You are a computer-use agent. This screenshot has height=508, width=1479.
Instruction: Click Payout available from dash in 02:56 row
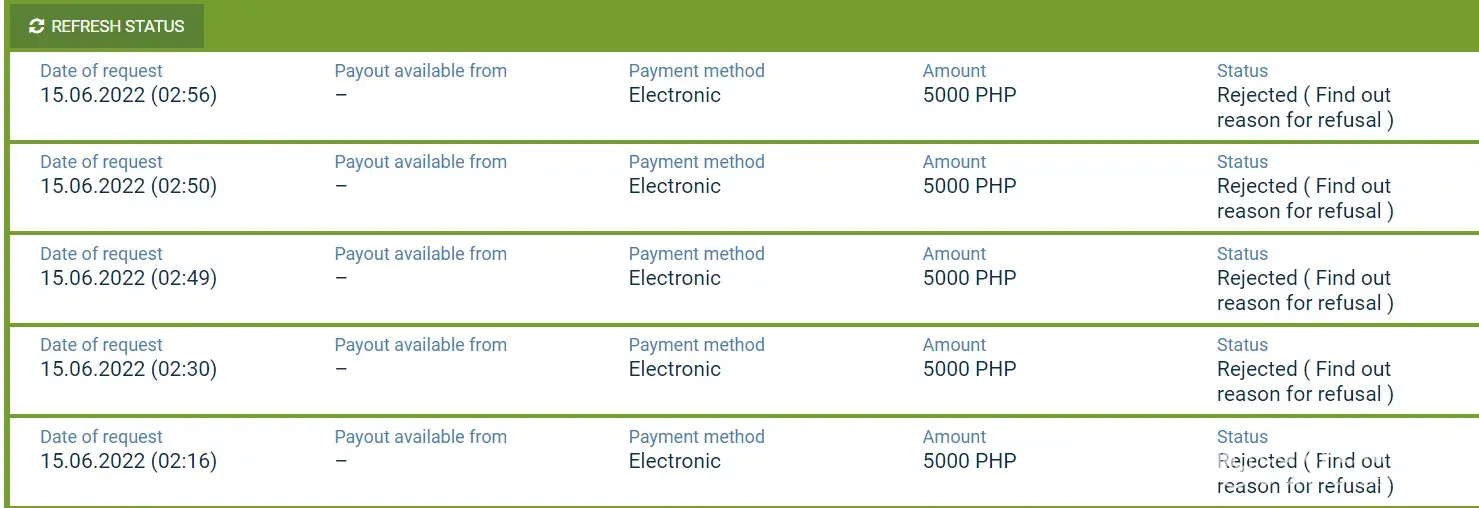[x=341, y=96]
